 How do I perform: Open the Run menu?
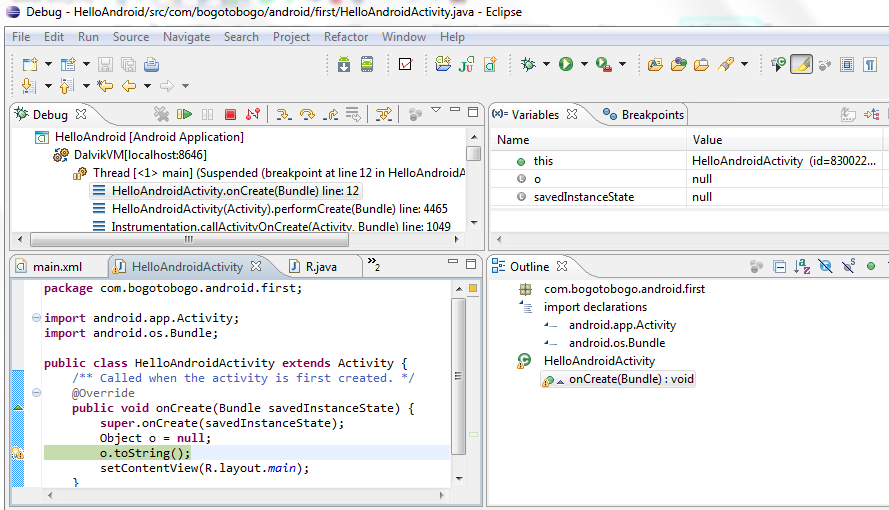[88, 37]
